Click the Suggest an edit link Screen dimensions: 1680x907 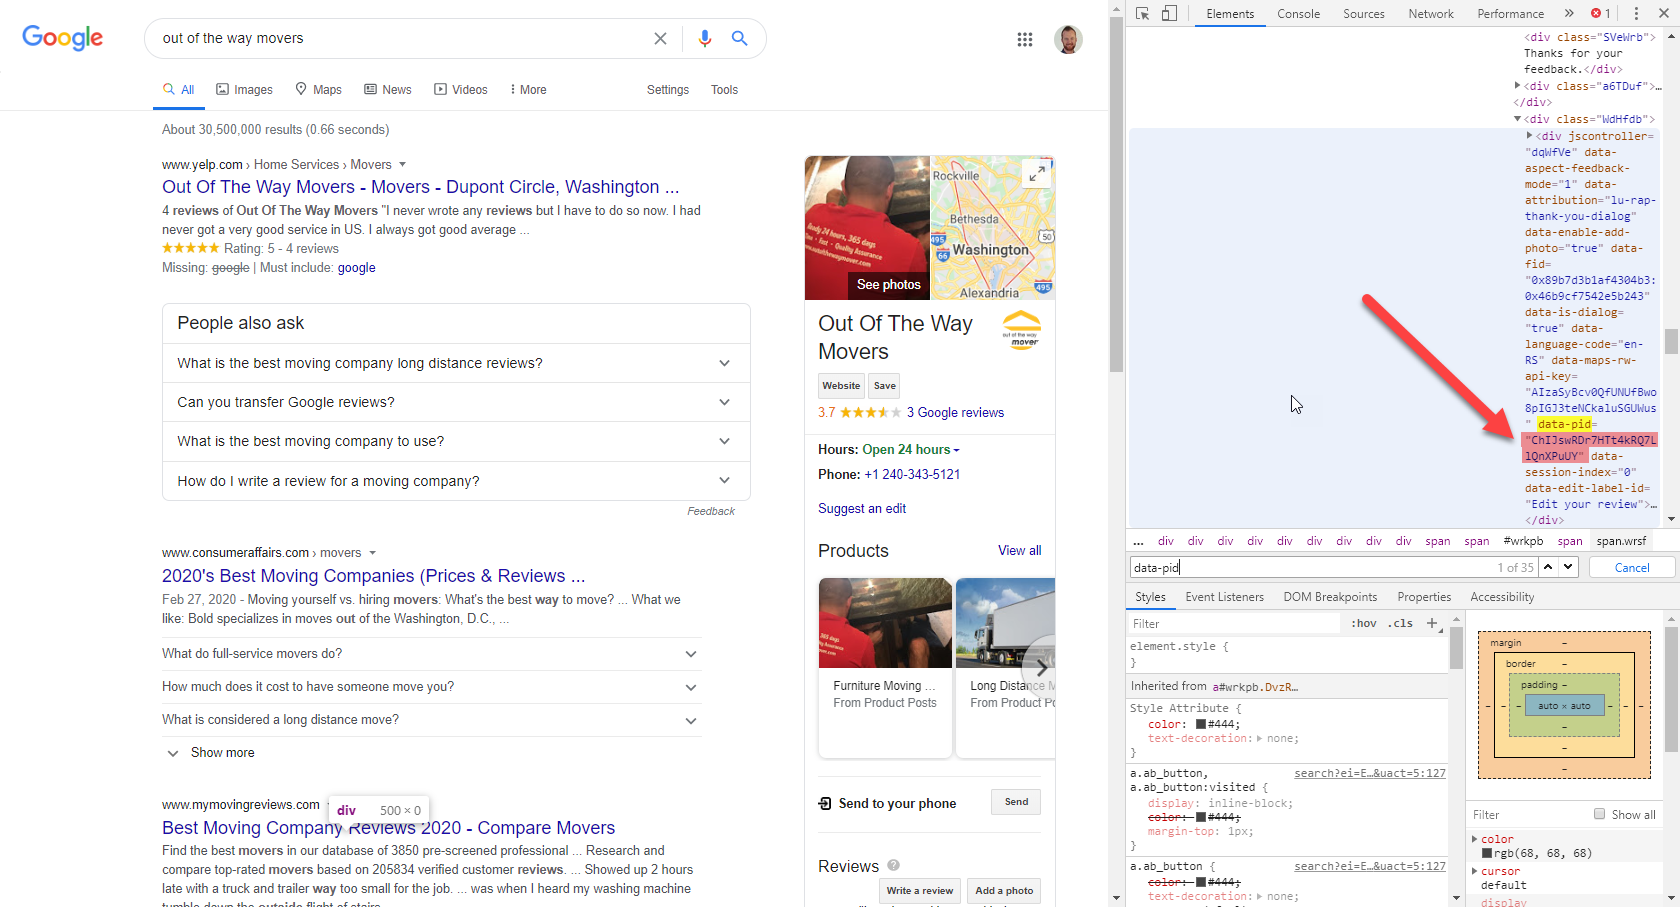[862, 508]
